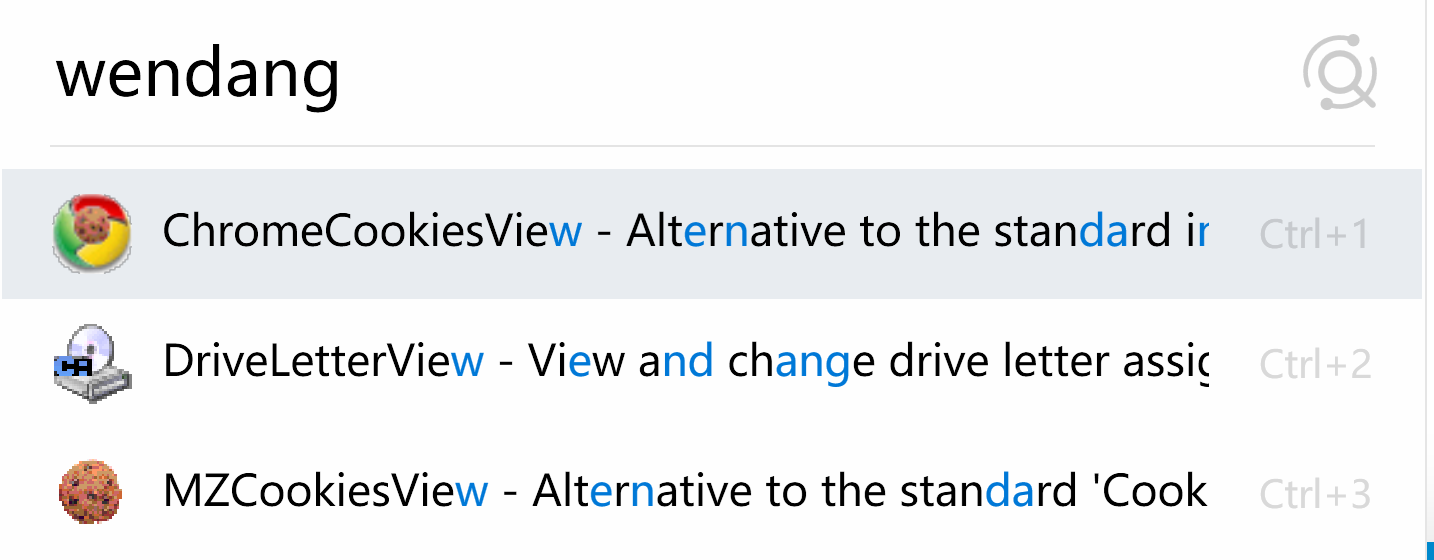This screenshot has width=1434, height=560.
Task: Open MZCookiesView 'Alternative to the standard Cook' description
Action: pos(870,491)
